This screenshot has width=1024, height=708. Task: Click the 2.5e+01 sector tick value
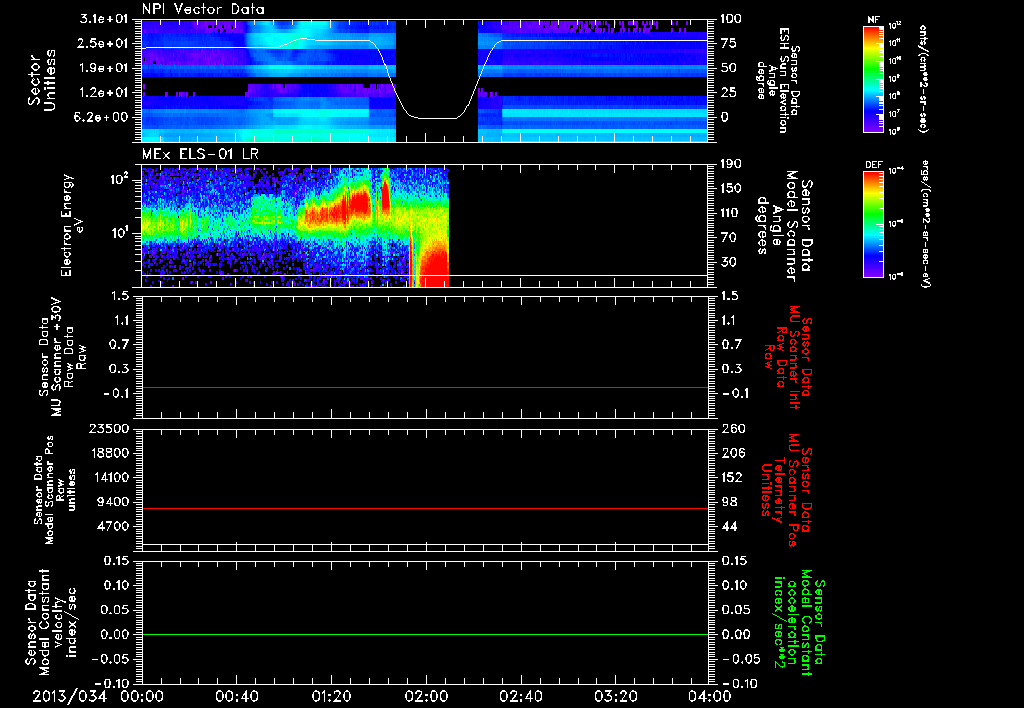(x=104, y=43)
